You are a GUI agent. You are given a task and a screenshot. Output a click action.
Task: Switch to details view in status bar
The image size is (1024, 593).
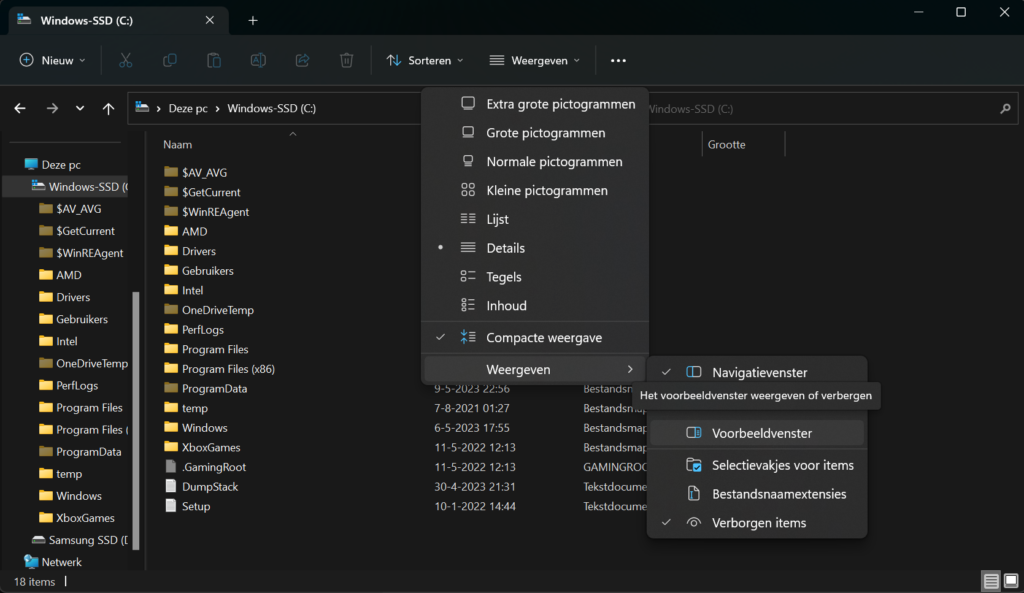tap(991, 581)
